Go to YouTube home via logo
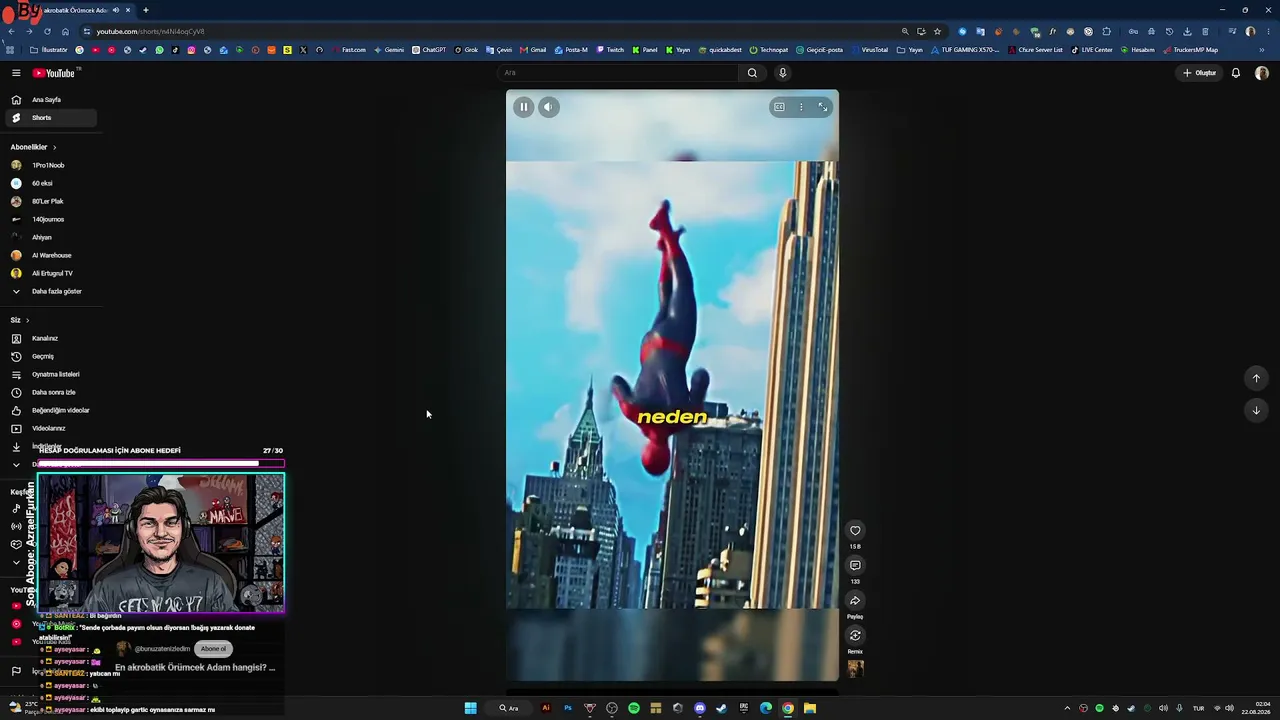The height and width of the screenshot is (720, 1280). [55, 73]
